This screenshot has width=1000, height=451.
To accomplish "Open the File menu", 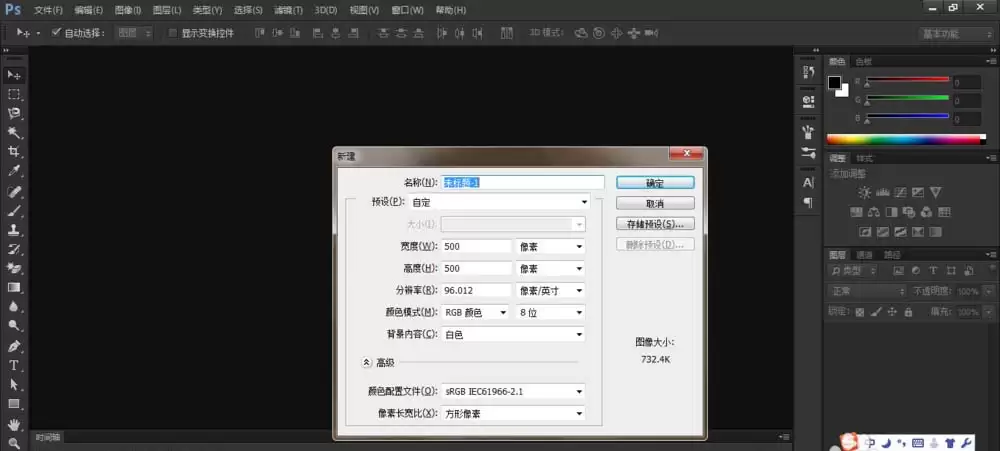I will pos(48,10).
